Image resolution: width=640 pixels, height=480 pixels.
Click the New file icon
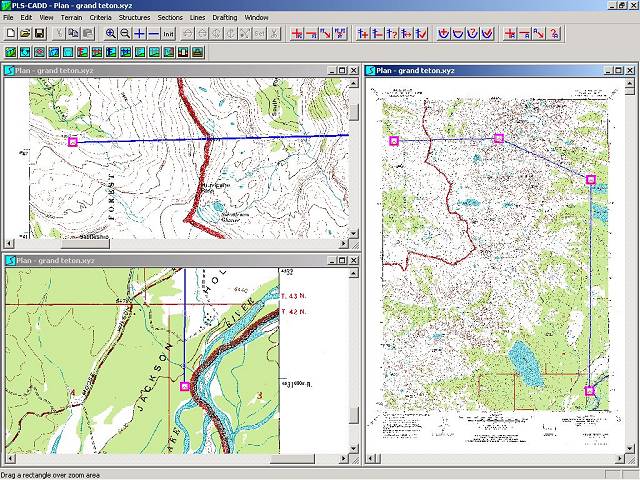pos(11,33)
